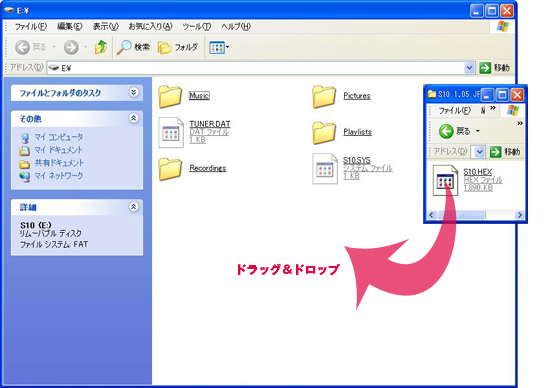The width and height of the screenshot is (550, 388).
Task: Open Edit (編集) menu
Action: point(69,26)
